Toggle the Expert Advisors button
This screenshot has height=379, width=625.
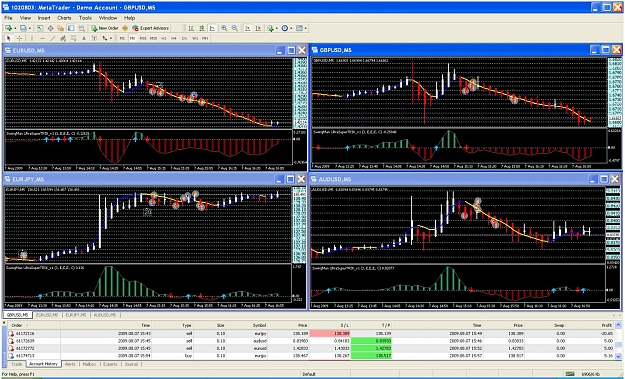click(x=151, y=28)
